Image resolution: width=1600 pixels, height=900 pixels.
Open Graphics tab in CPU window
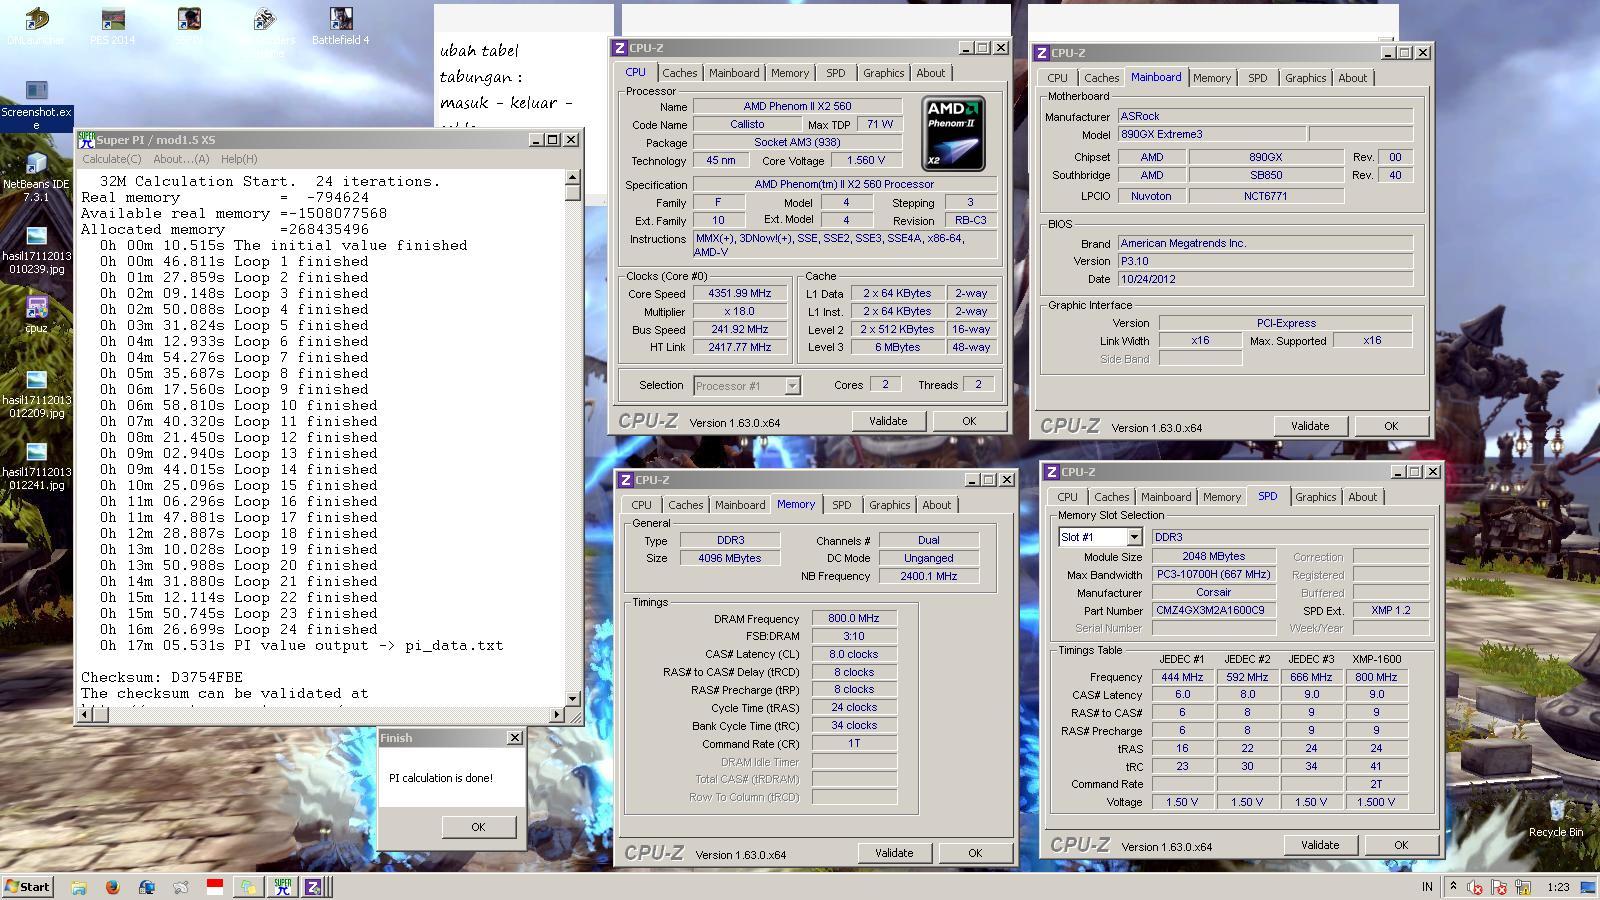884,73
